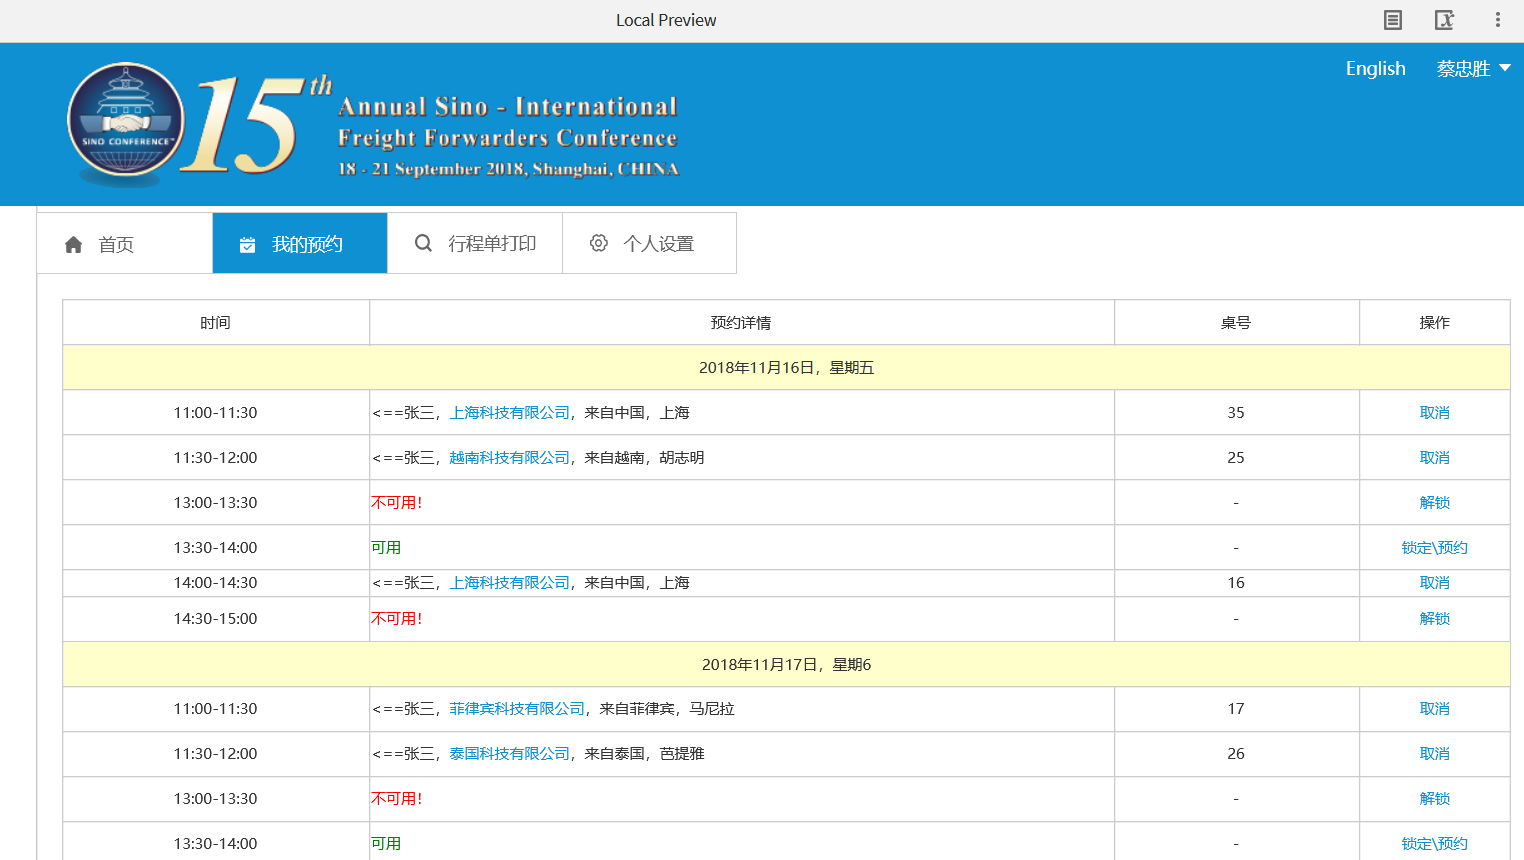Click the 2018年11月17日，星期6 date row

pos(786,665)
